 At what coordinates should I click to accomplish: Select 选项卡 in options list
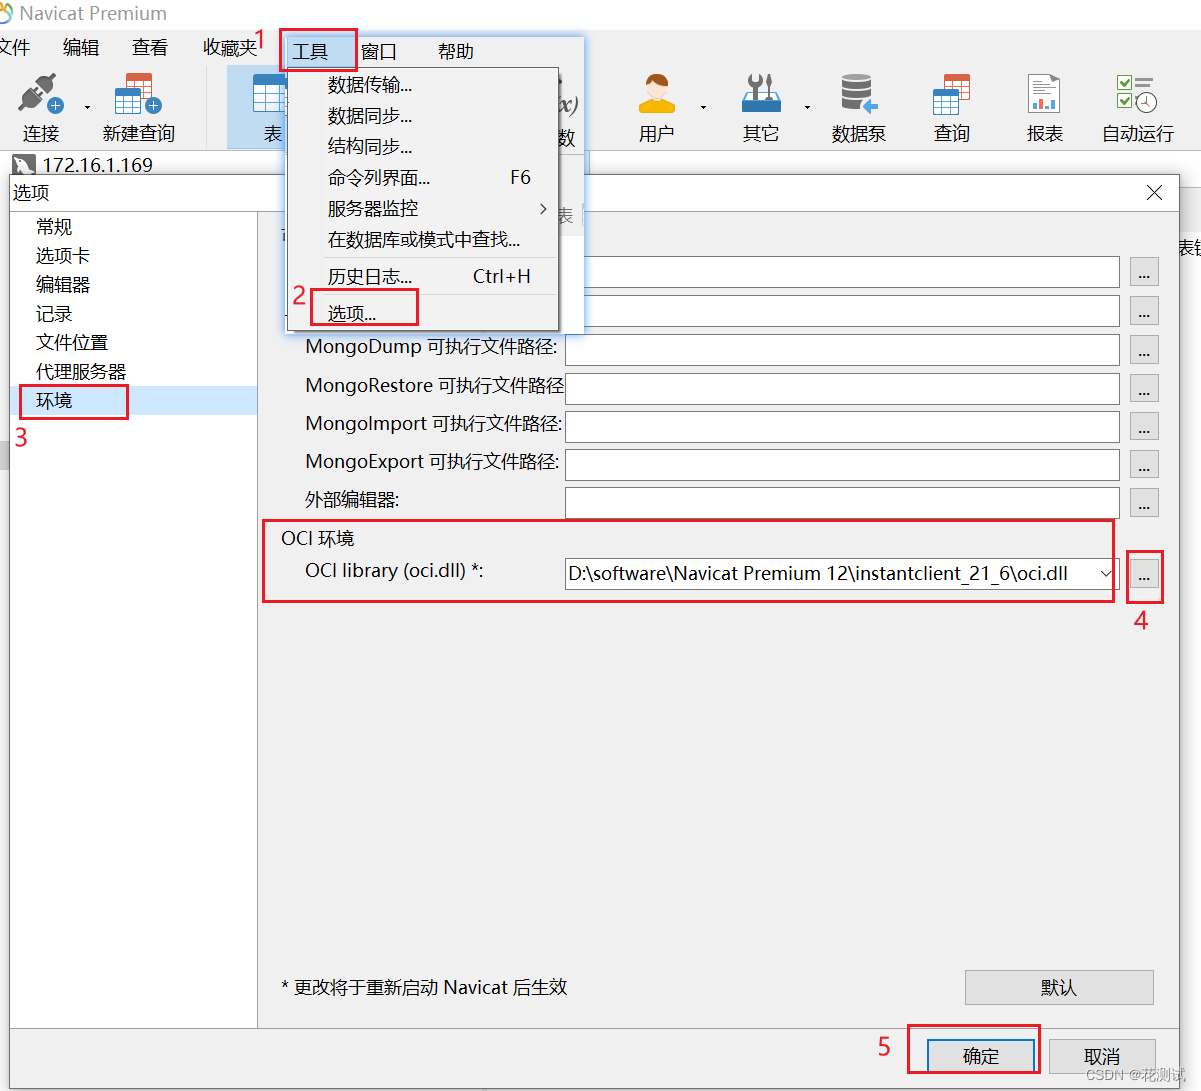pyautogui.click(x=63, y=256)
